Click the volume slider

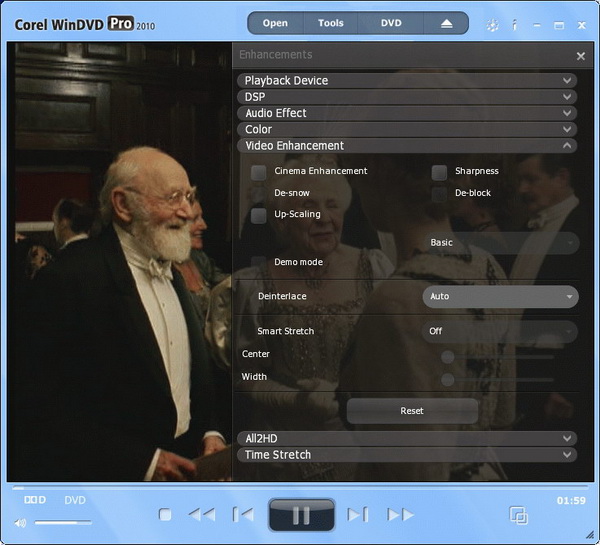(x=63, y=522)
